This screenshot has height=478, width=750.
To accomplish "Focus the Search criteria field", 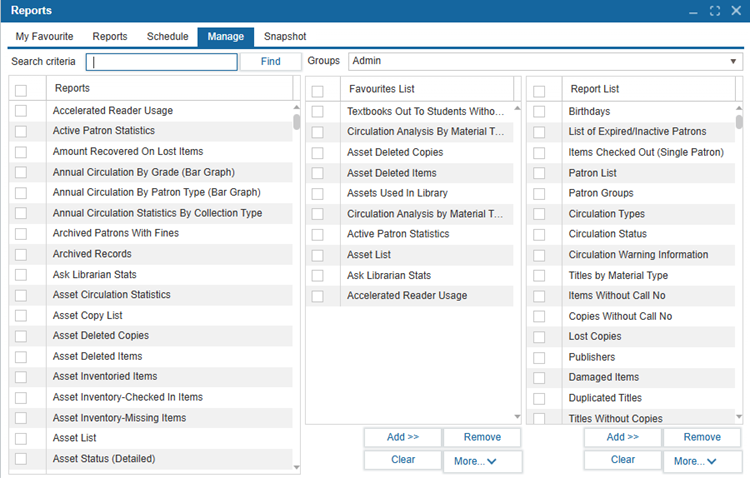I will (x=162, y=62).
